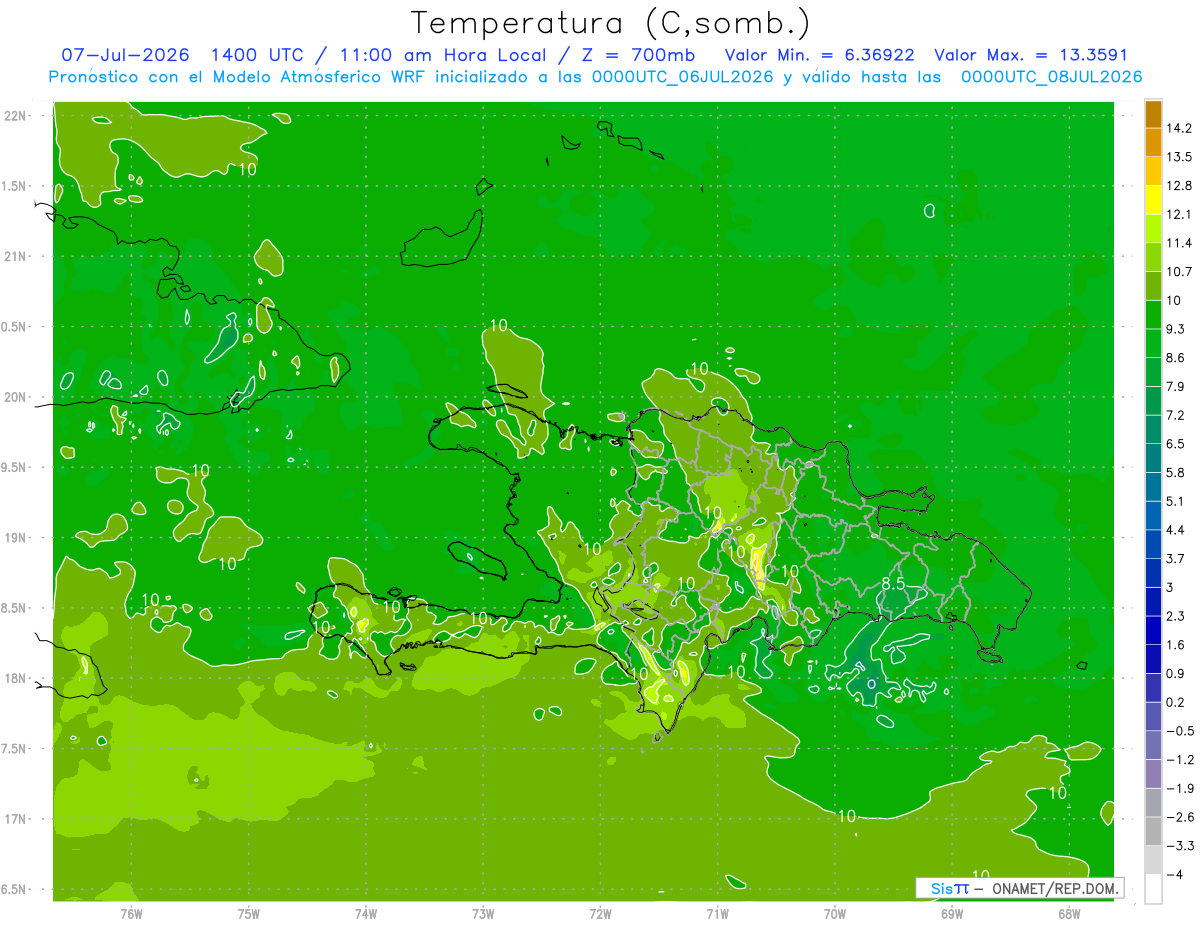Viewport: 1200px width, 927px height.
Task: Click the '72W' longitude axis label
Action: (x=600, y=913)
